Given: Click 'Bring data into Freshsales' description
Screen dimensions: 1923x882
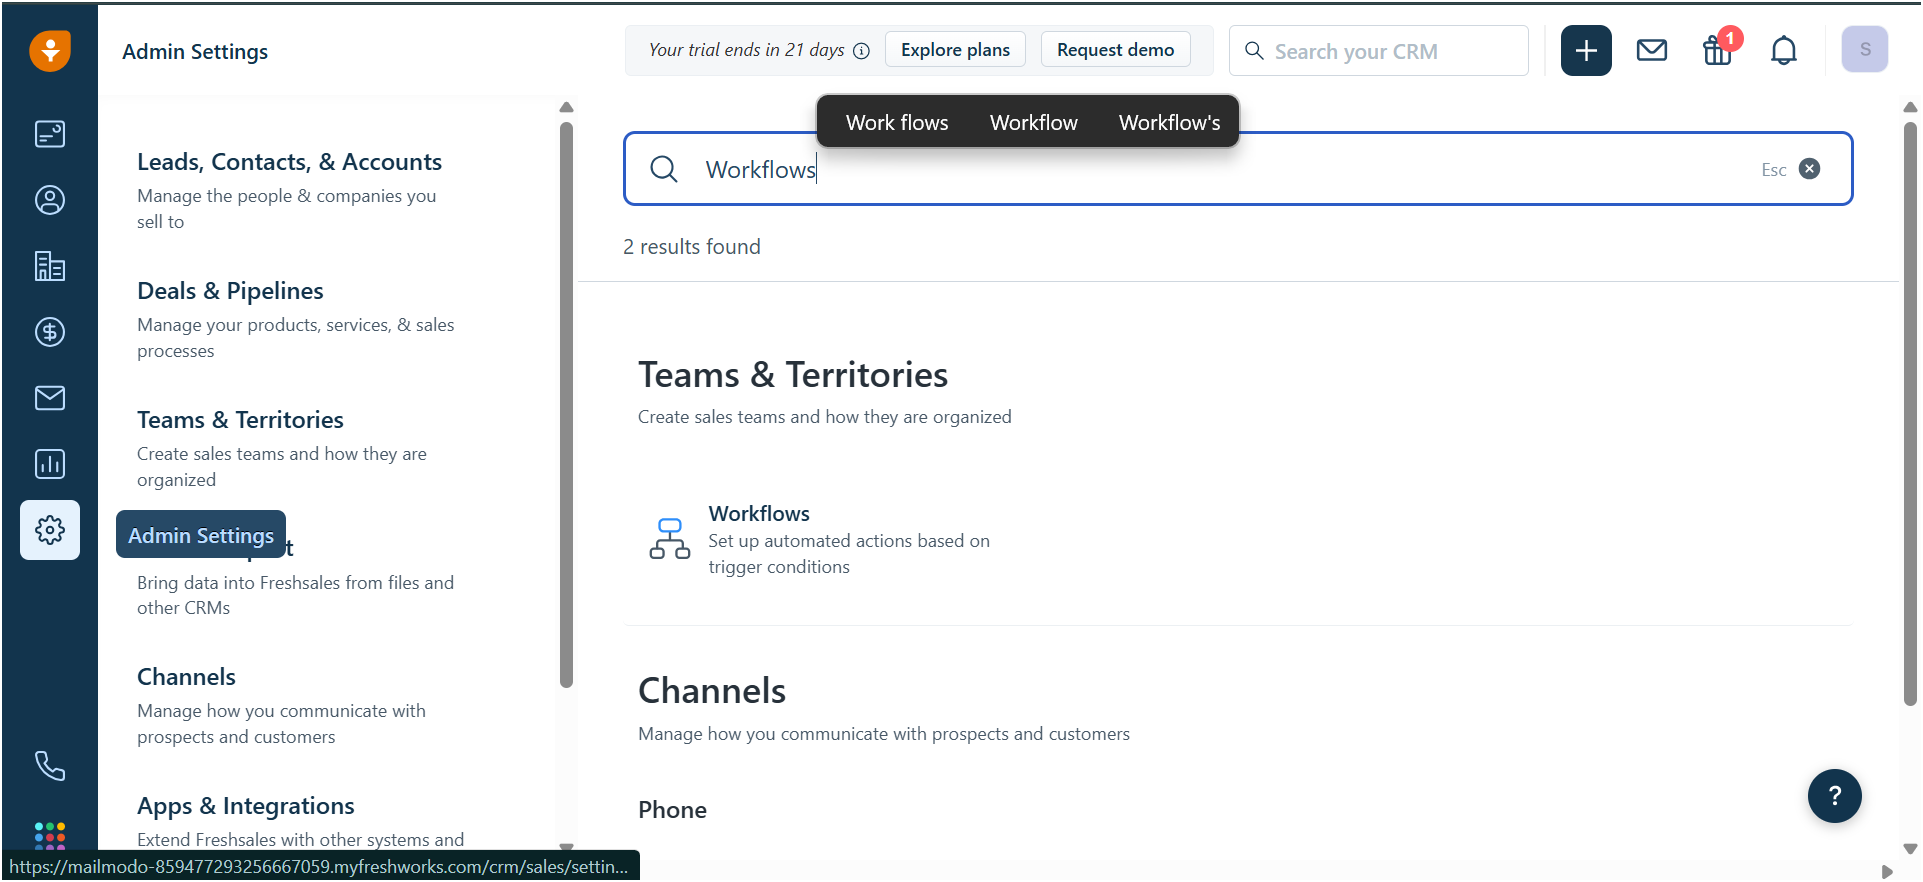Looking at the screenshot, I should click(295, 595).
